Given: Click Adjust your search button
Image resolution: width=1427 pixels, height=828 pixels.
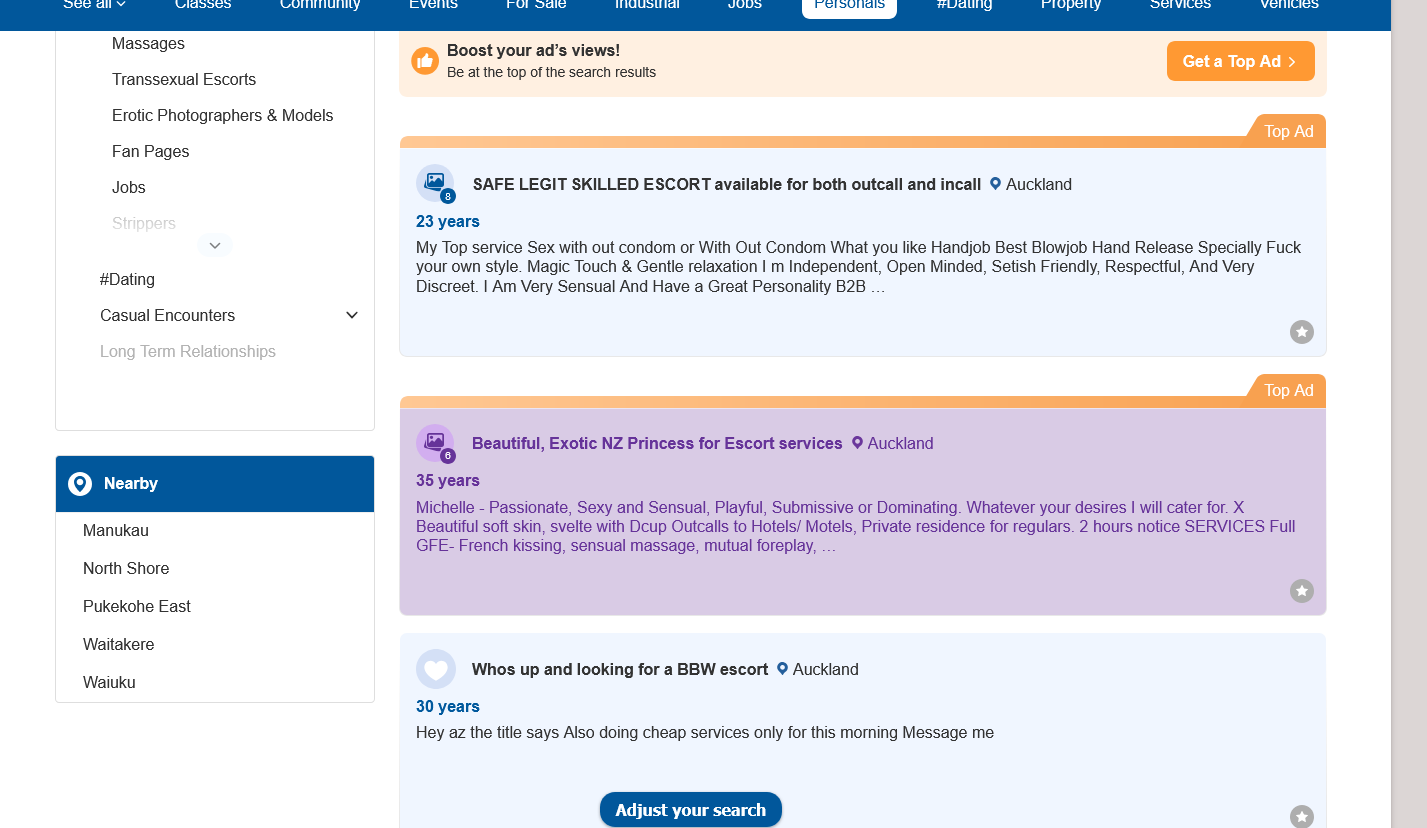Looking at the screenshot, I should [690, 810].
